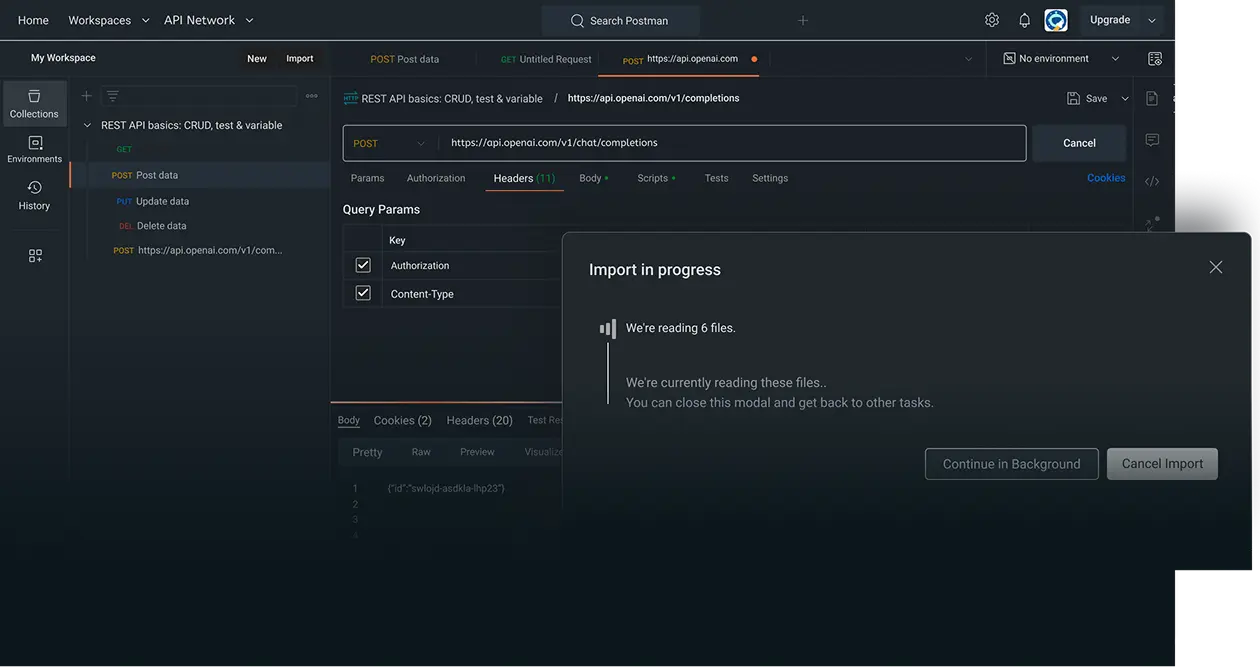This screenshot has height=667, width=1260.
Task: Click the Cancel Import button
Action: pos(1162,464)
